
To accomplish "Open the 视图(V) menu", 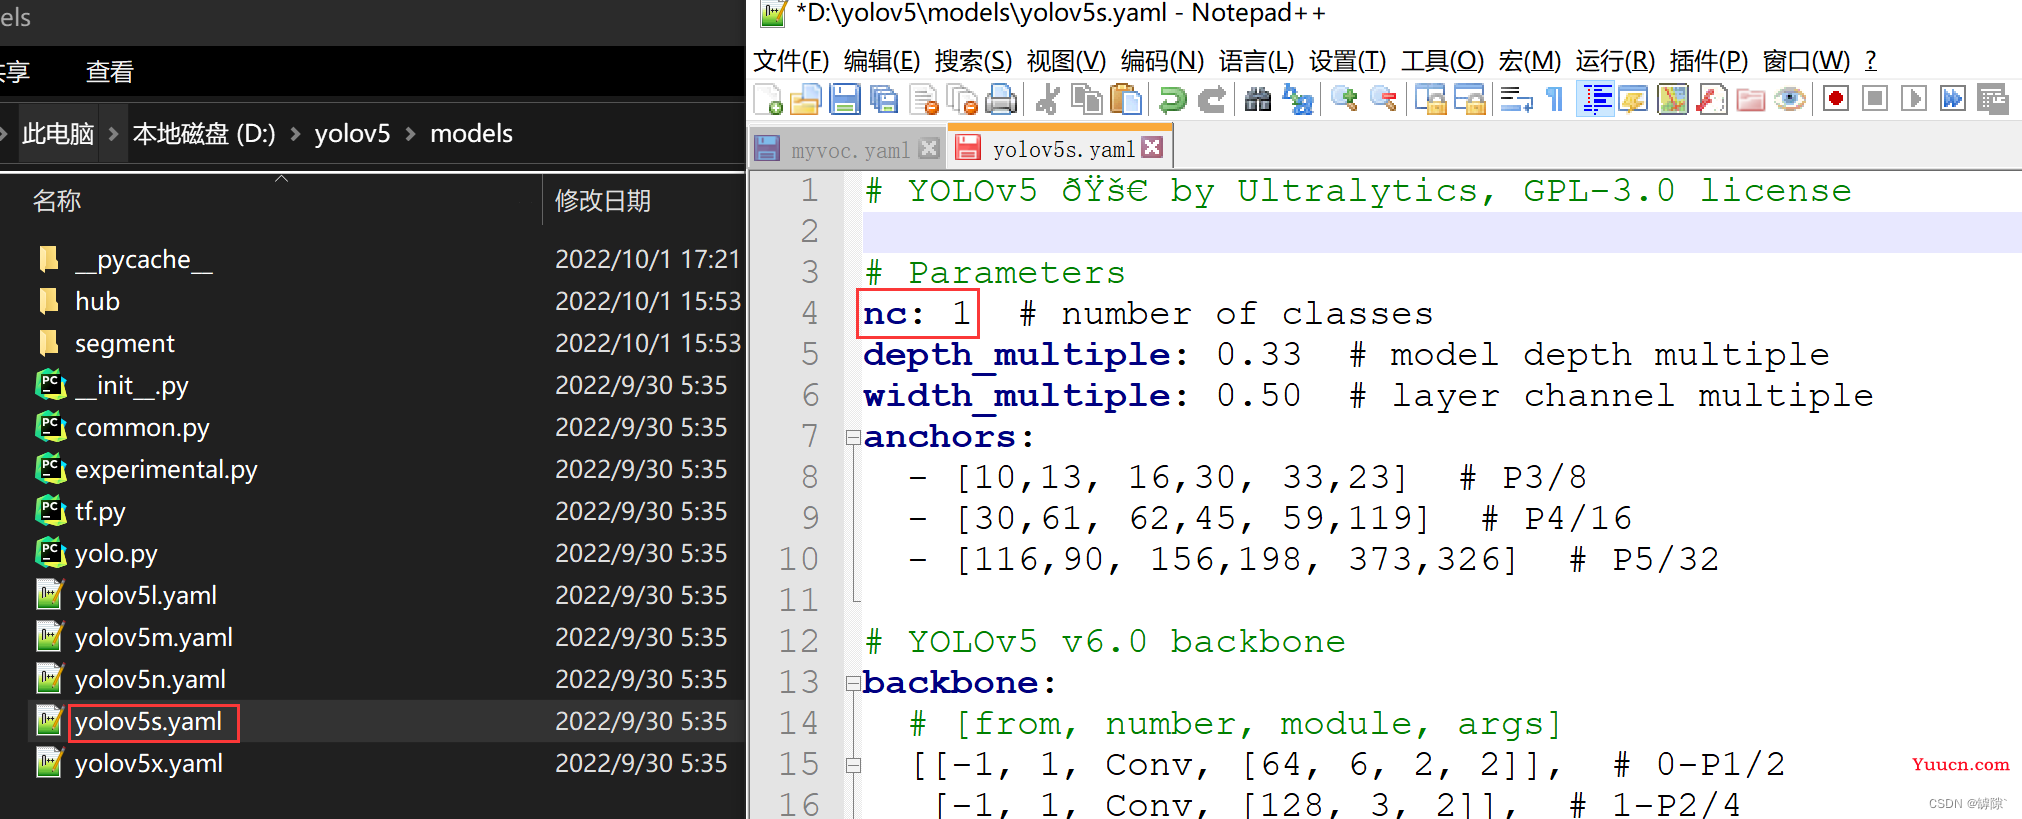I will (1067, 61).
